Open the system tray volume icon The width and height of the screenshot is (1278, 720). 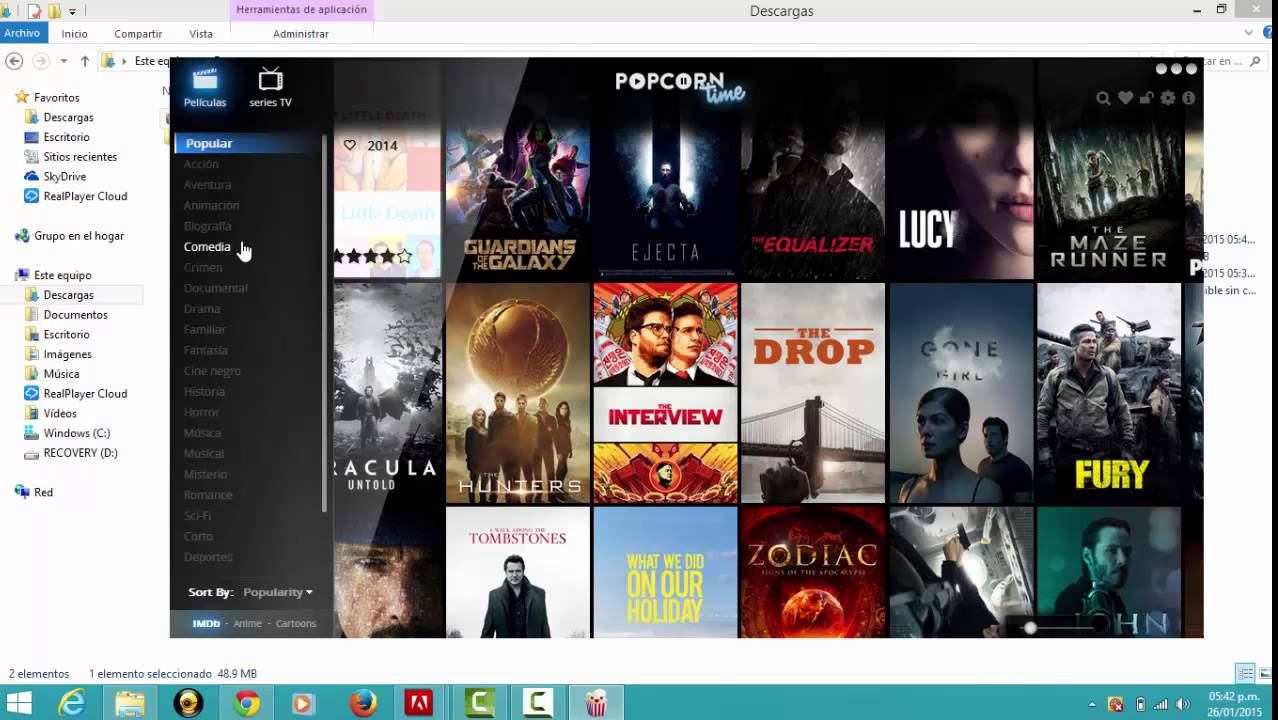point(1184,704)
